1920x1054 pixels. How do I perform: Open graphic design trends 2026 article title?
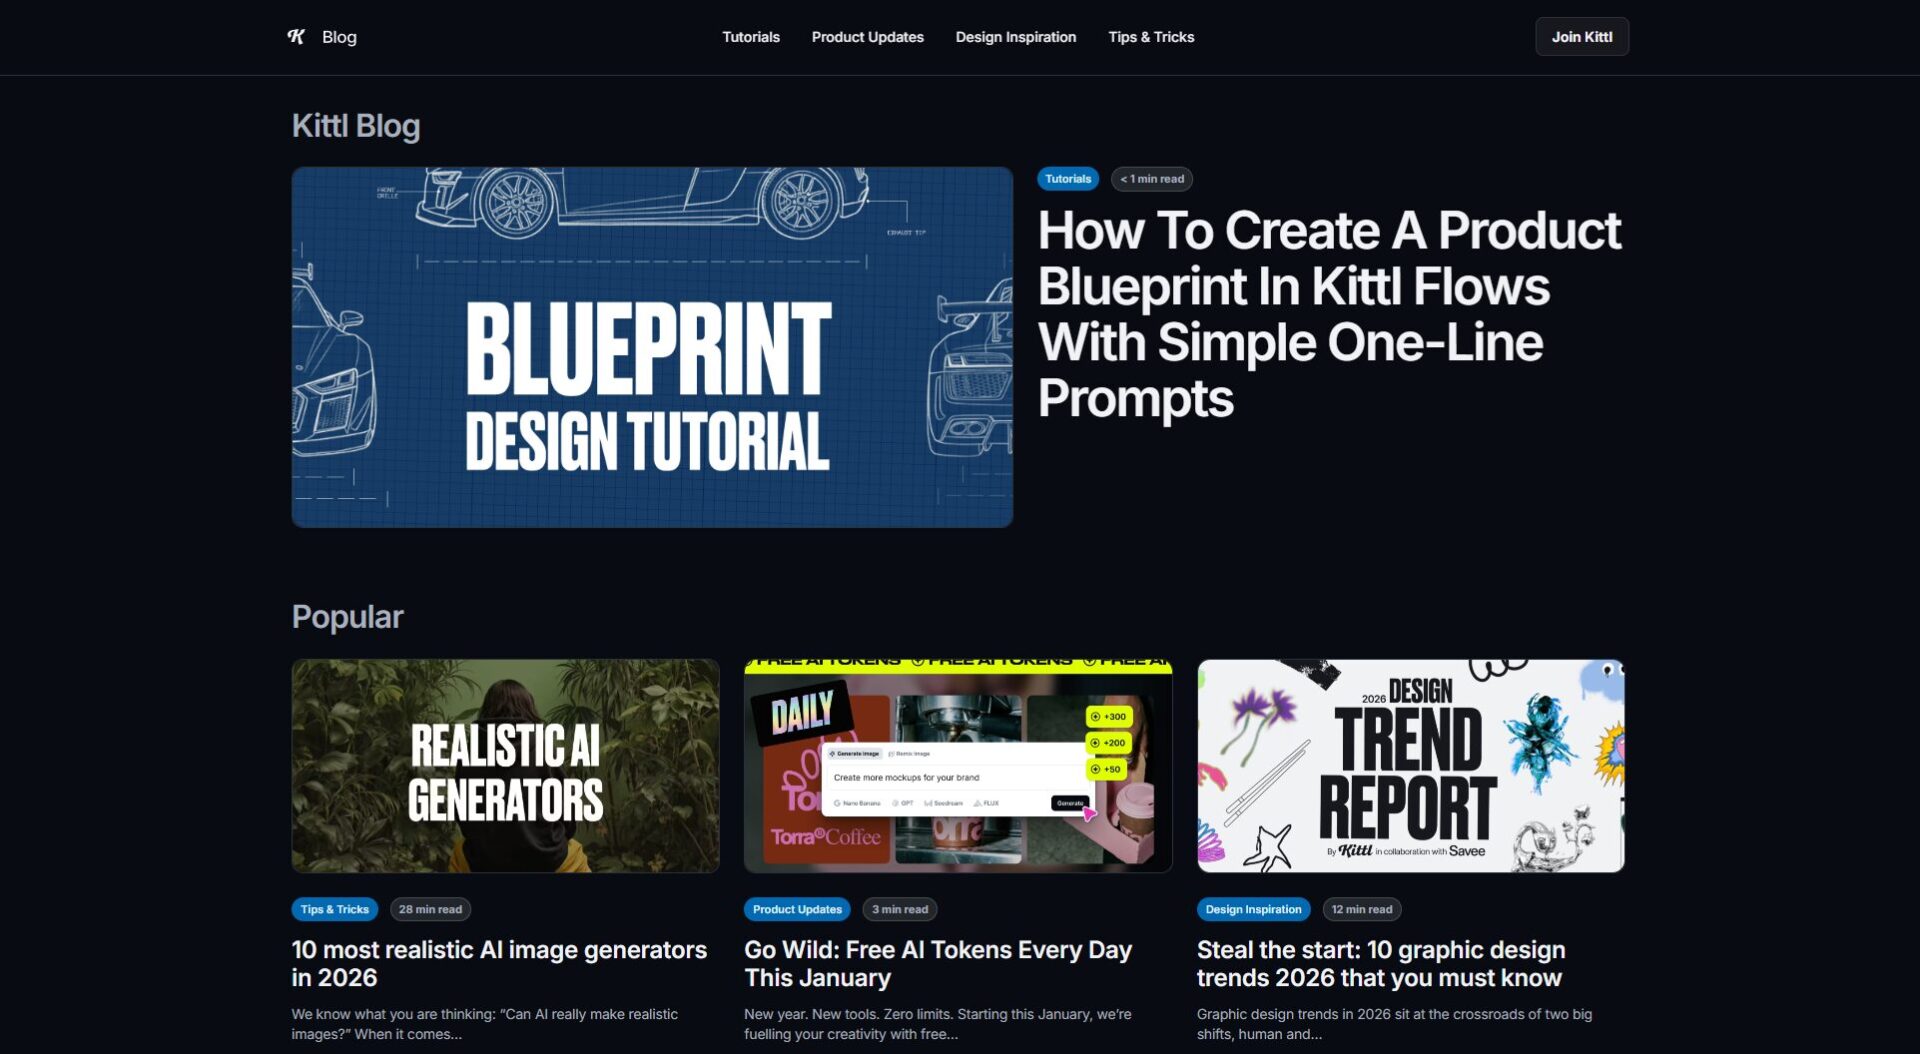coord(1380,963)
